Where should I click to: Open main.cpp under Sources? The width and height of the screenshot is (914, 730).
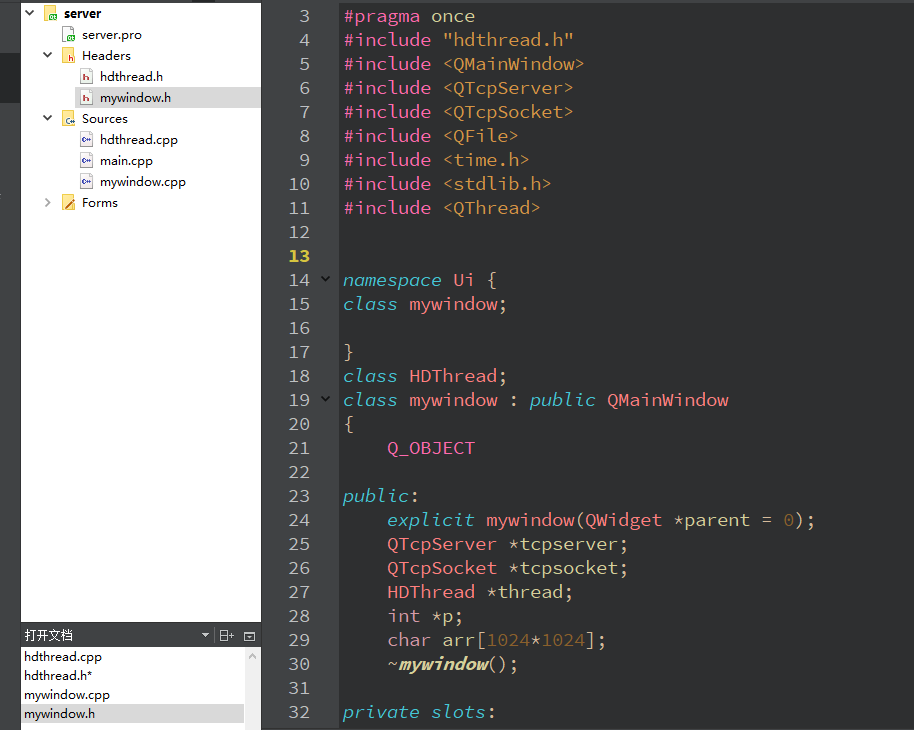pyautogui.click(x=126, y=161)
